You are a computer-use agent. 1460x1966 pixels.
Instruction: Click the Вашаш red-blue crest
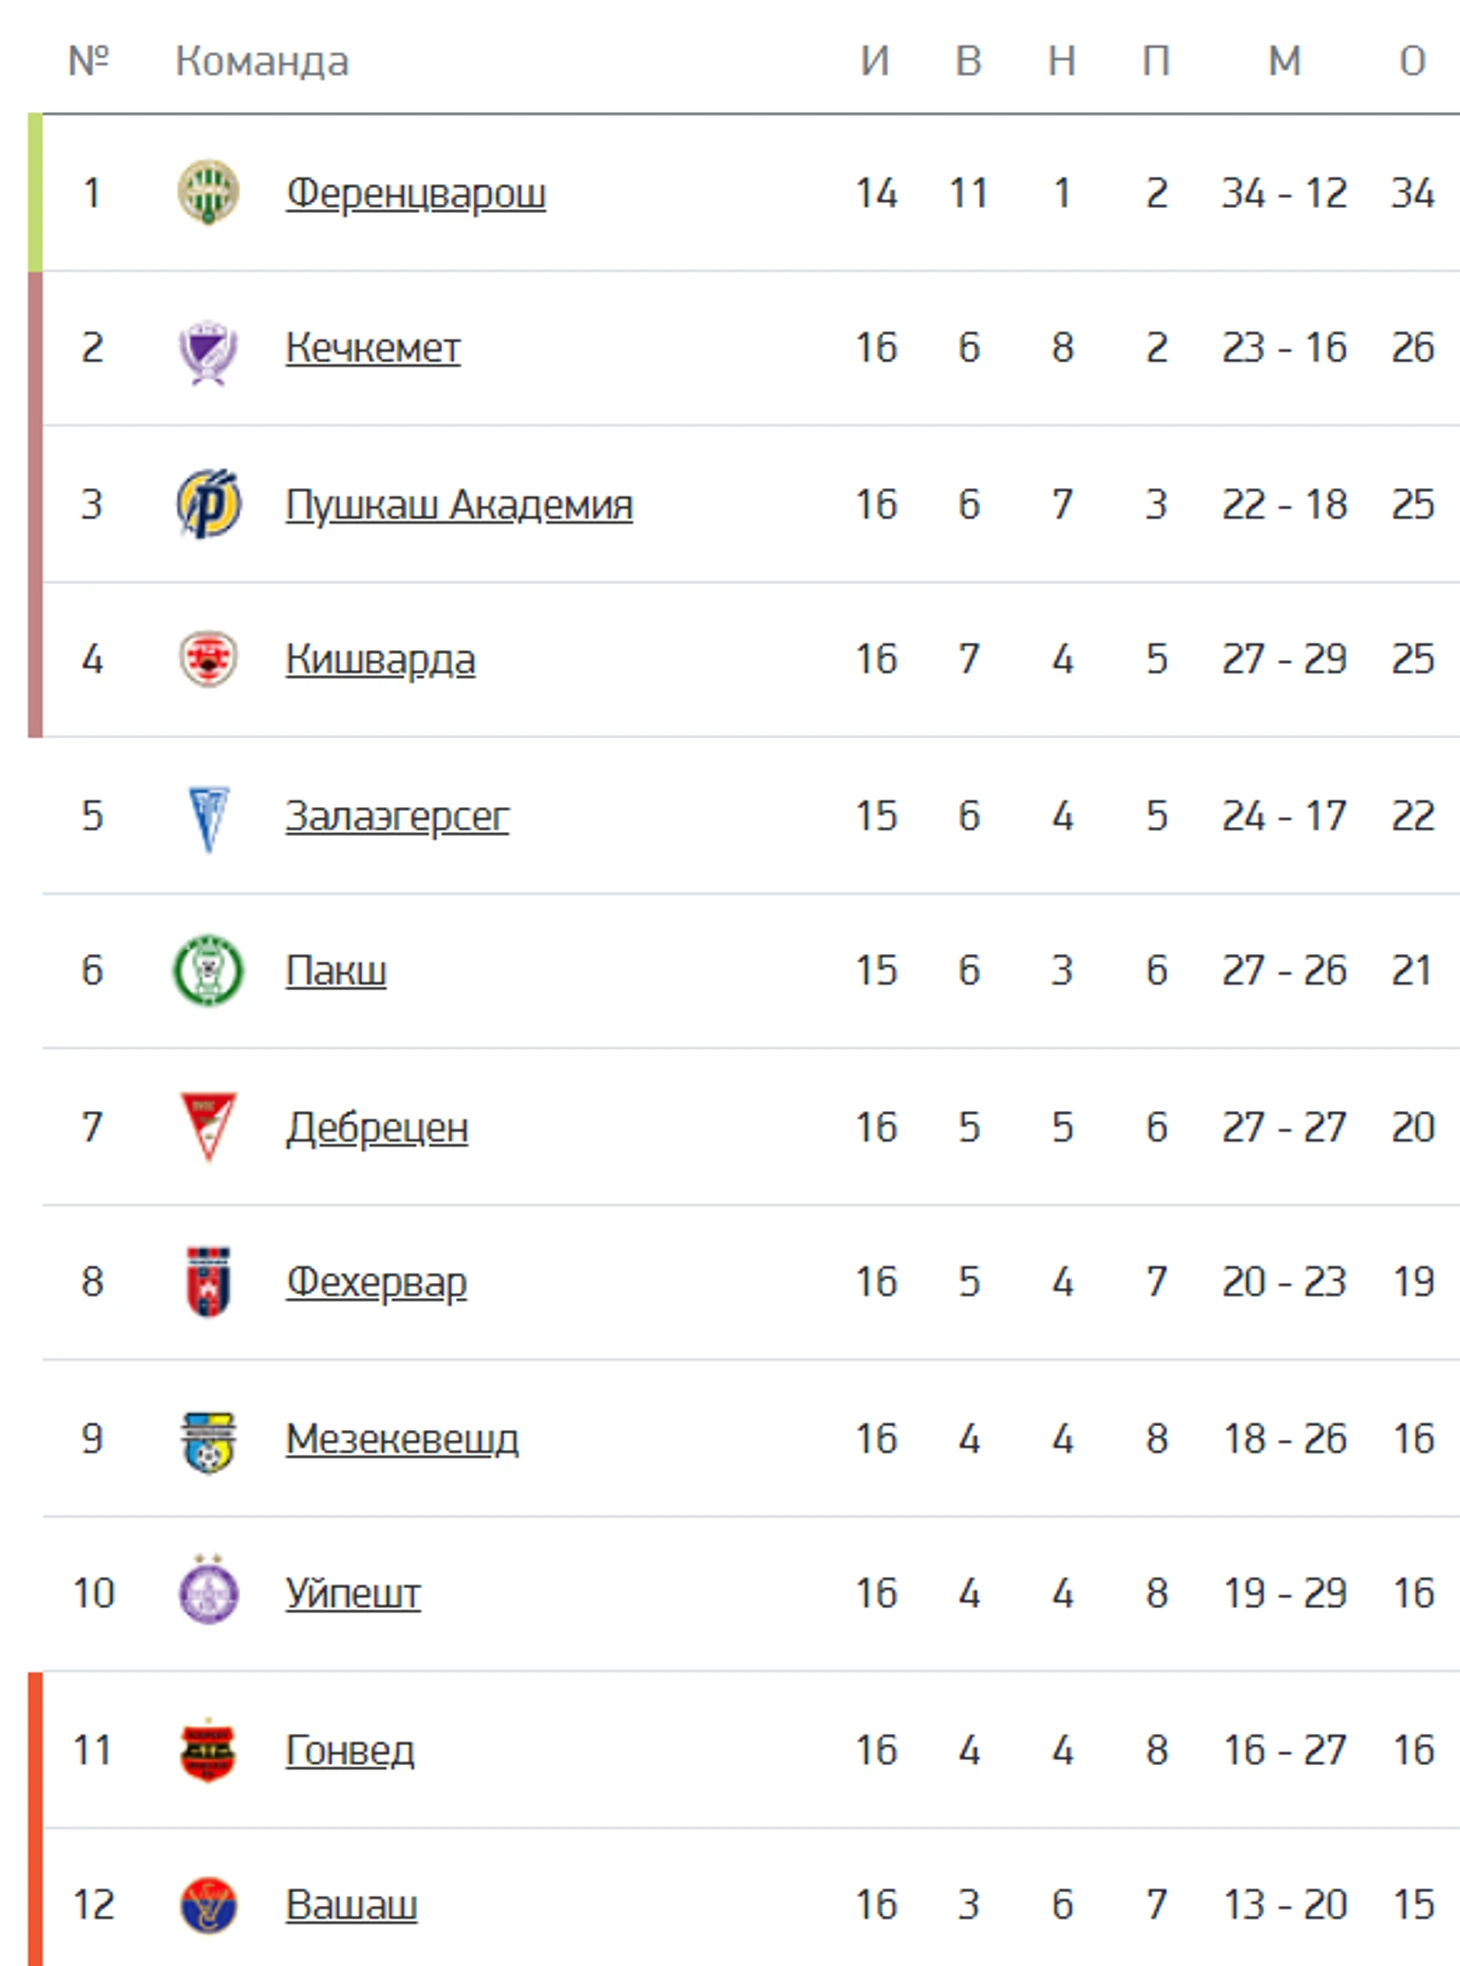coord(208,1905)
